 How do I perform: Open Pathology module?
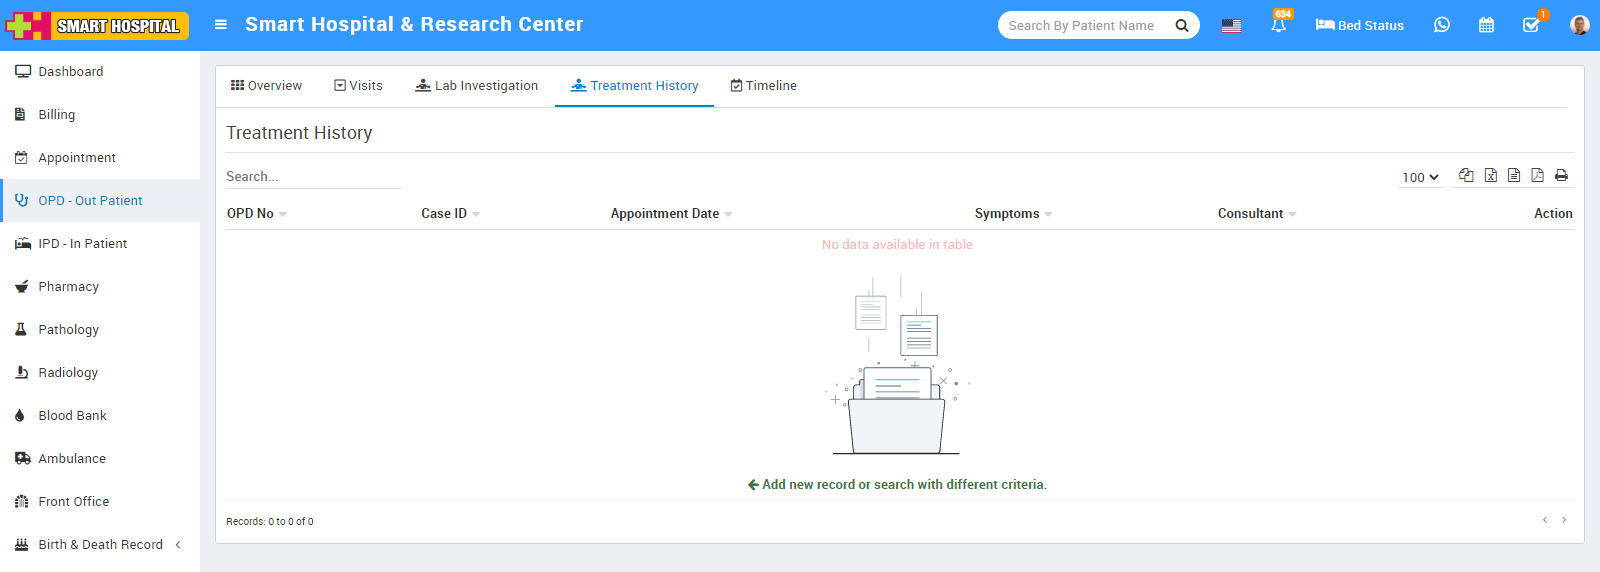click(x=100, y=330)
